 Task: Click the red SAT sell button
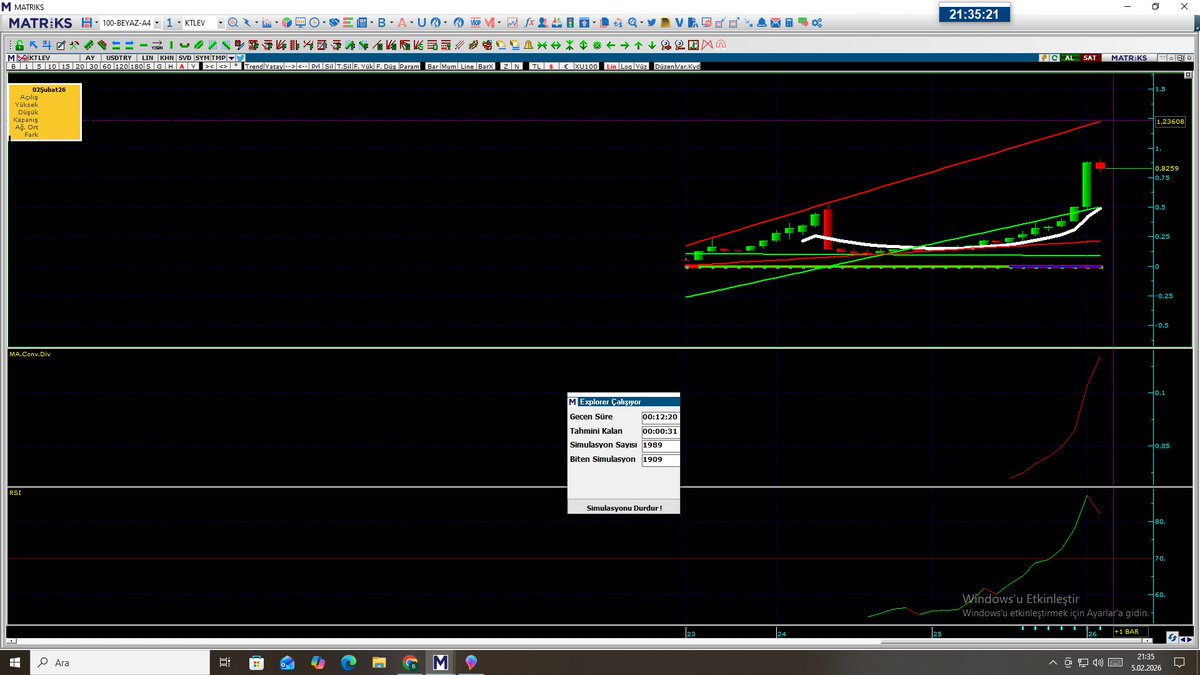1090,58
